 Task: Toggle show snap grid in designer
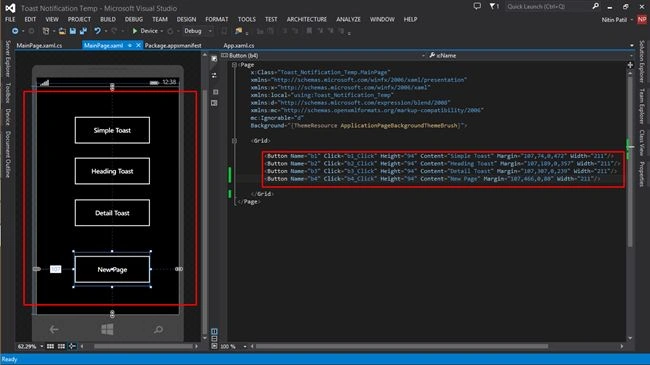click(50, 346)
